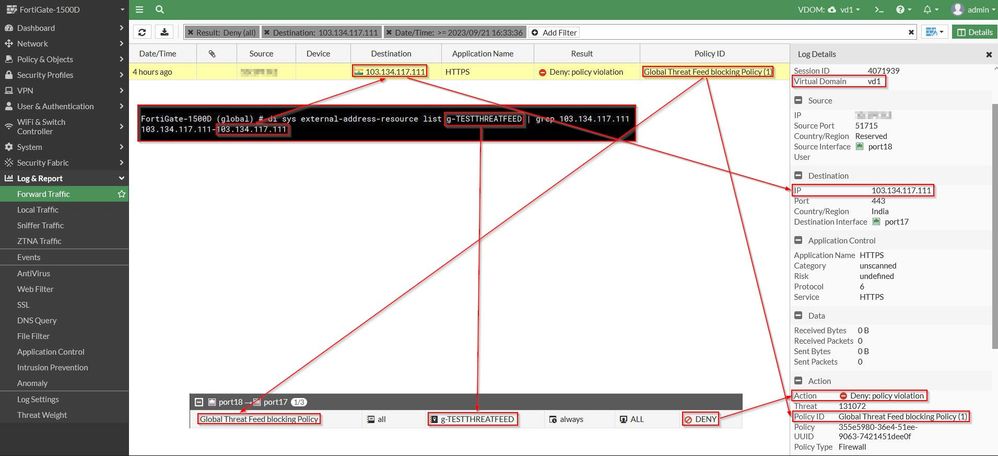998x456 pixels.
Task: Click the DENY action in policy row
Action: [x=701, y=420]
